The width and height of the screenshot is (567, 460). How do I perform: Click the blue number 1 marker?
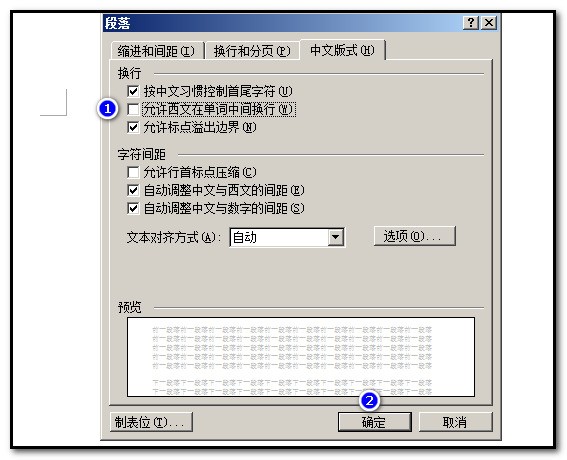pyautogui.click(x=107, y=108)
